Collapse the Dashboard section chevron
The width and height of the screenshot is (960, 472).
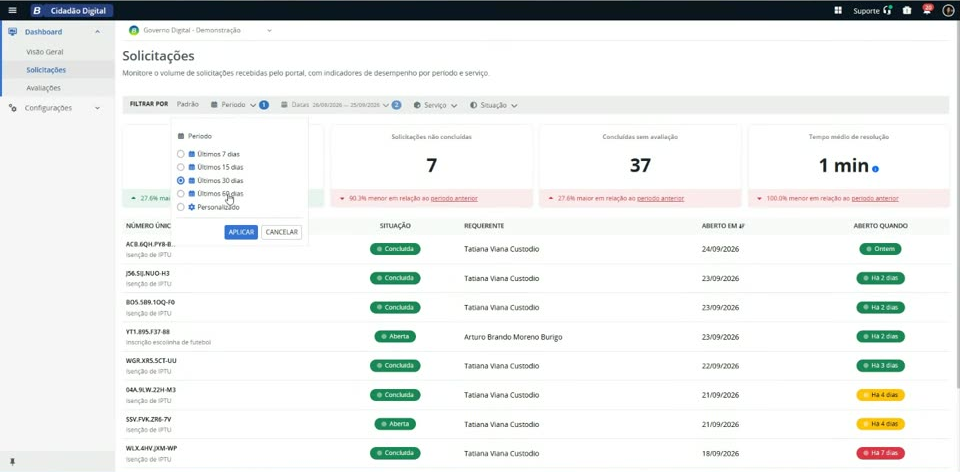(x=97, y=32)
